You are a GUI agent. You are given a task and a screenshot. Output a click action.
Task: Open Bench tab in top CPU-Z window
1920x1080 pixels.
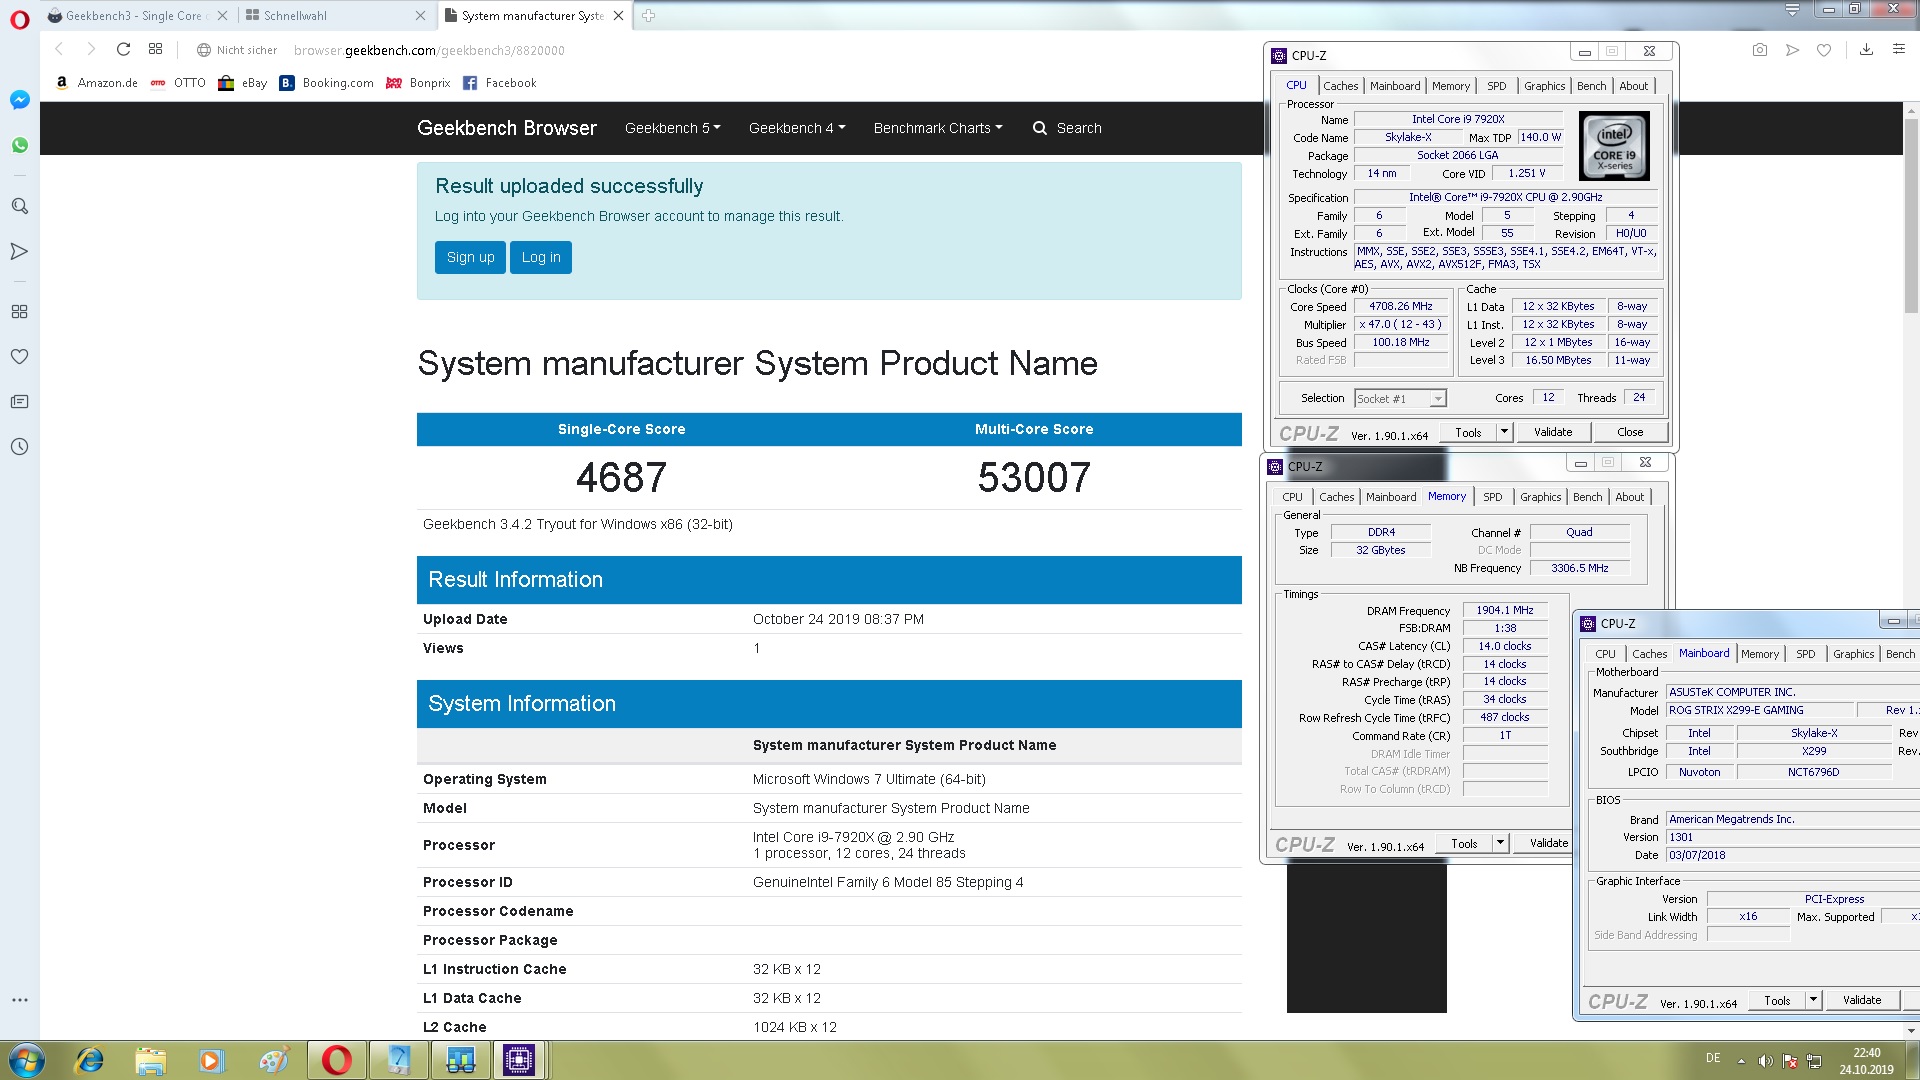click(1591, 86)
